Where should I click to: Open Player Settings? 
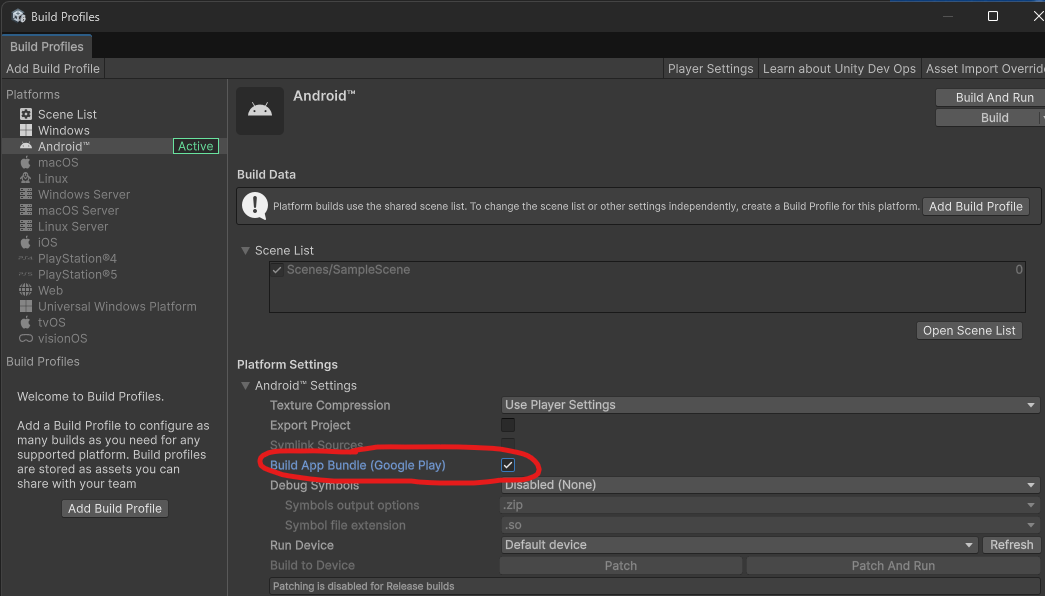pos(710,69)
